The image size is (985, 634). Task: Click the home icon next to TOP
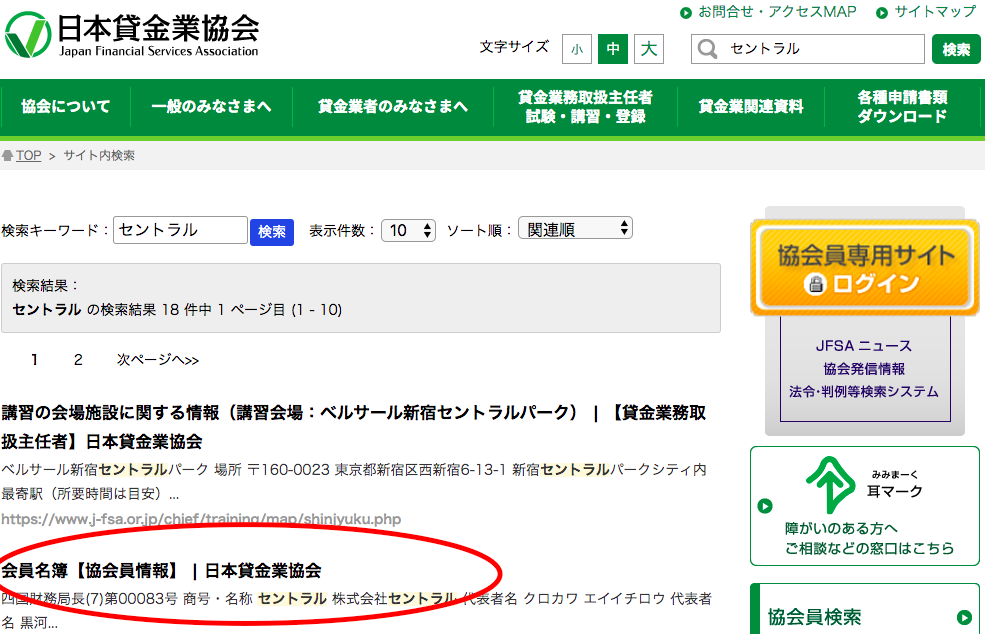pos(8,156)
